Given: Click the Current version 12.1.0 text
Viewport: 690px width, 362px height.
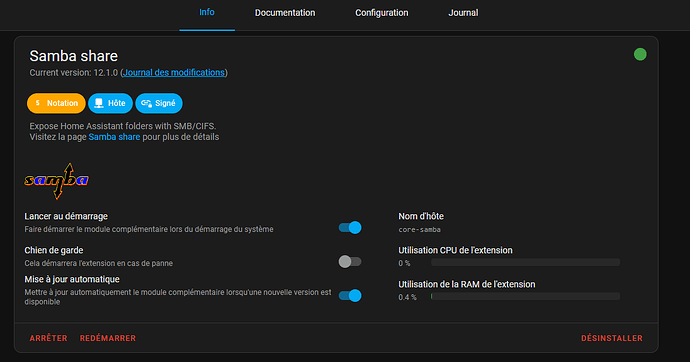Looking at the screenshot, I should click(x=73, y=73).
